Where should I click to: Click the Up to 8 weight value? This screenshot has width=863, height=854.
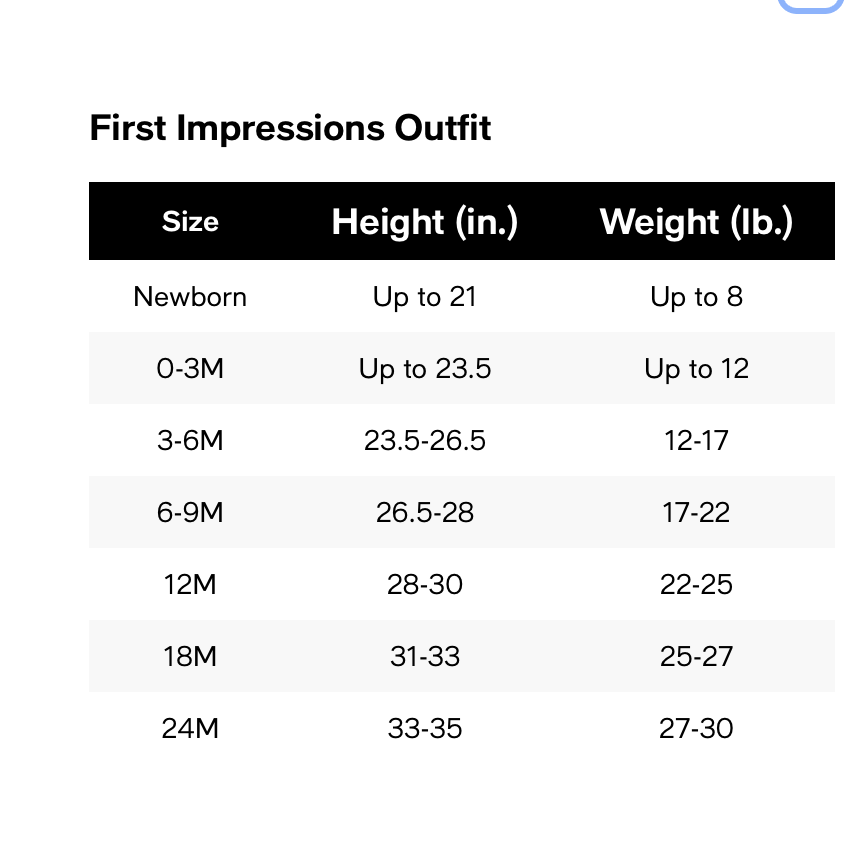coord(696,298)
